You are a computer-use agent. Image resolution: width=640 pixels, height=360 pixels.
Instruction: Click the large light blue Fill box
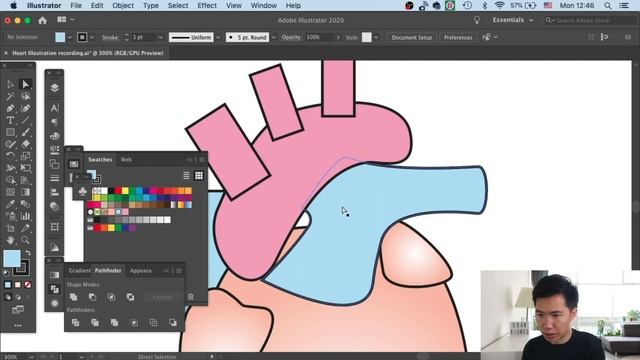coord(12,258)
